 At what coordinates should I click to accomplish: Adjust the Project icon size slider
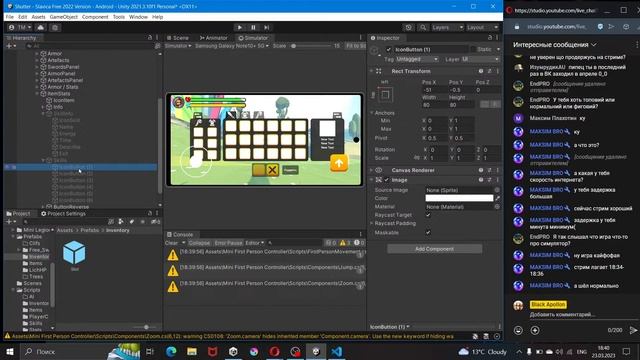pyautogui.click(x=146, y=327)
